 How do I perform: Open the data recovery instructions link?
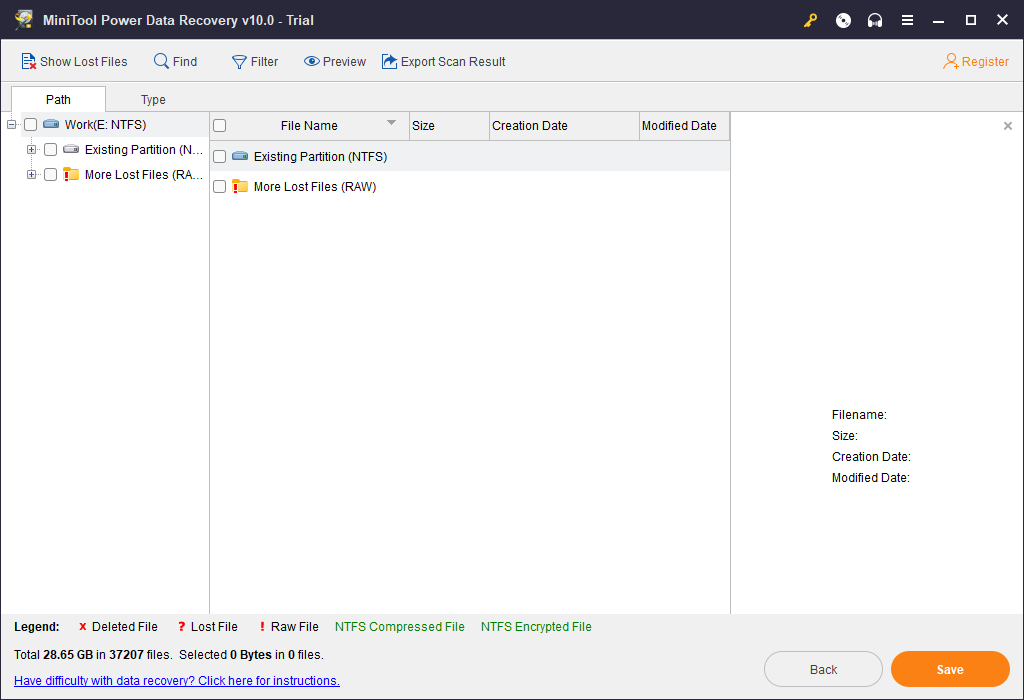click(177, 680)
